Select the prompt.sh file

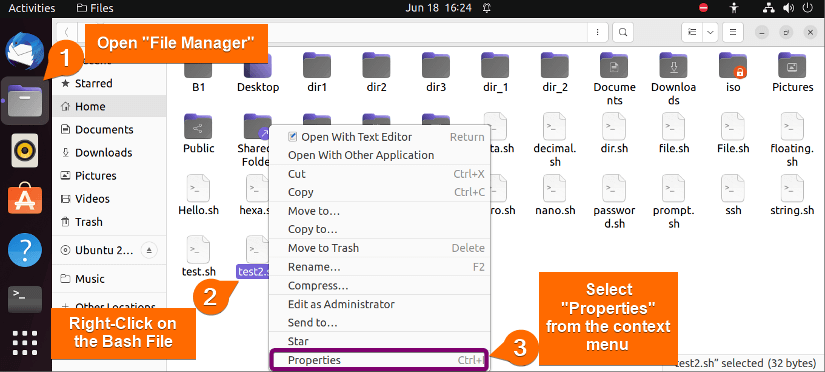pyautogui.click(x=673, y=202)
